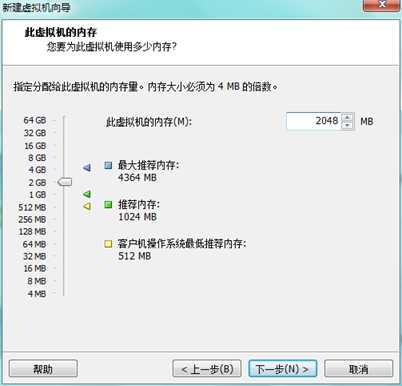402x386 pixels.
Task: Click the 4 MB scale label at the bottom of the scale
Action: pos(37,294)
